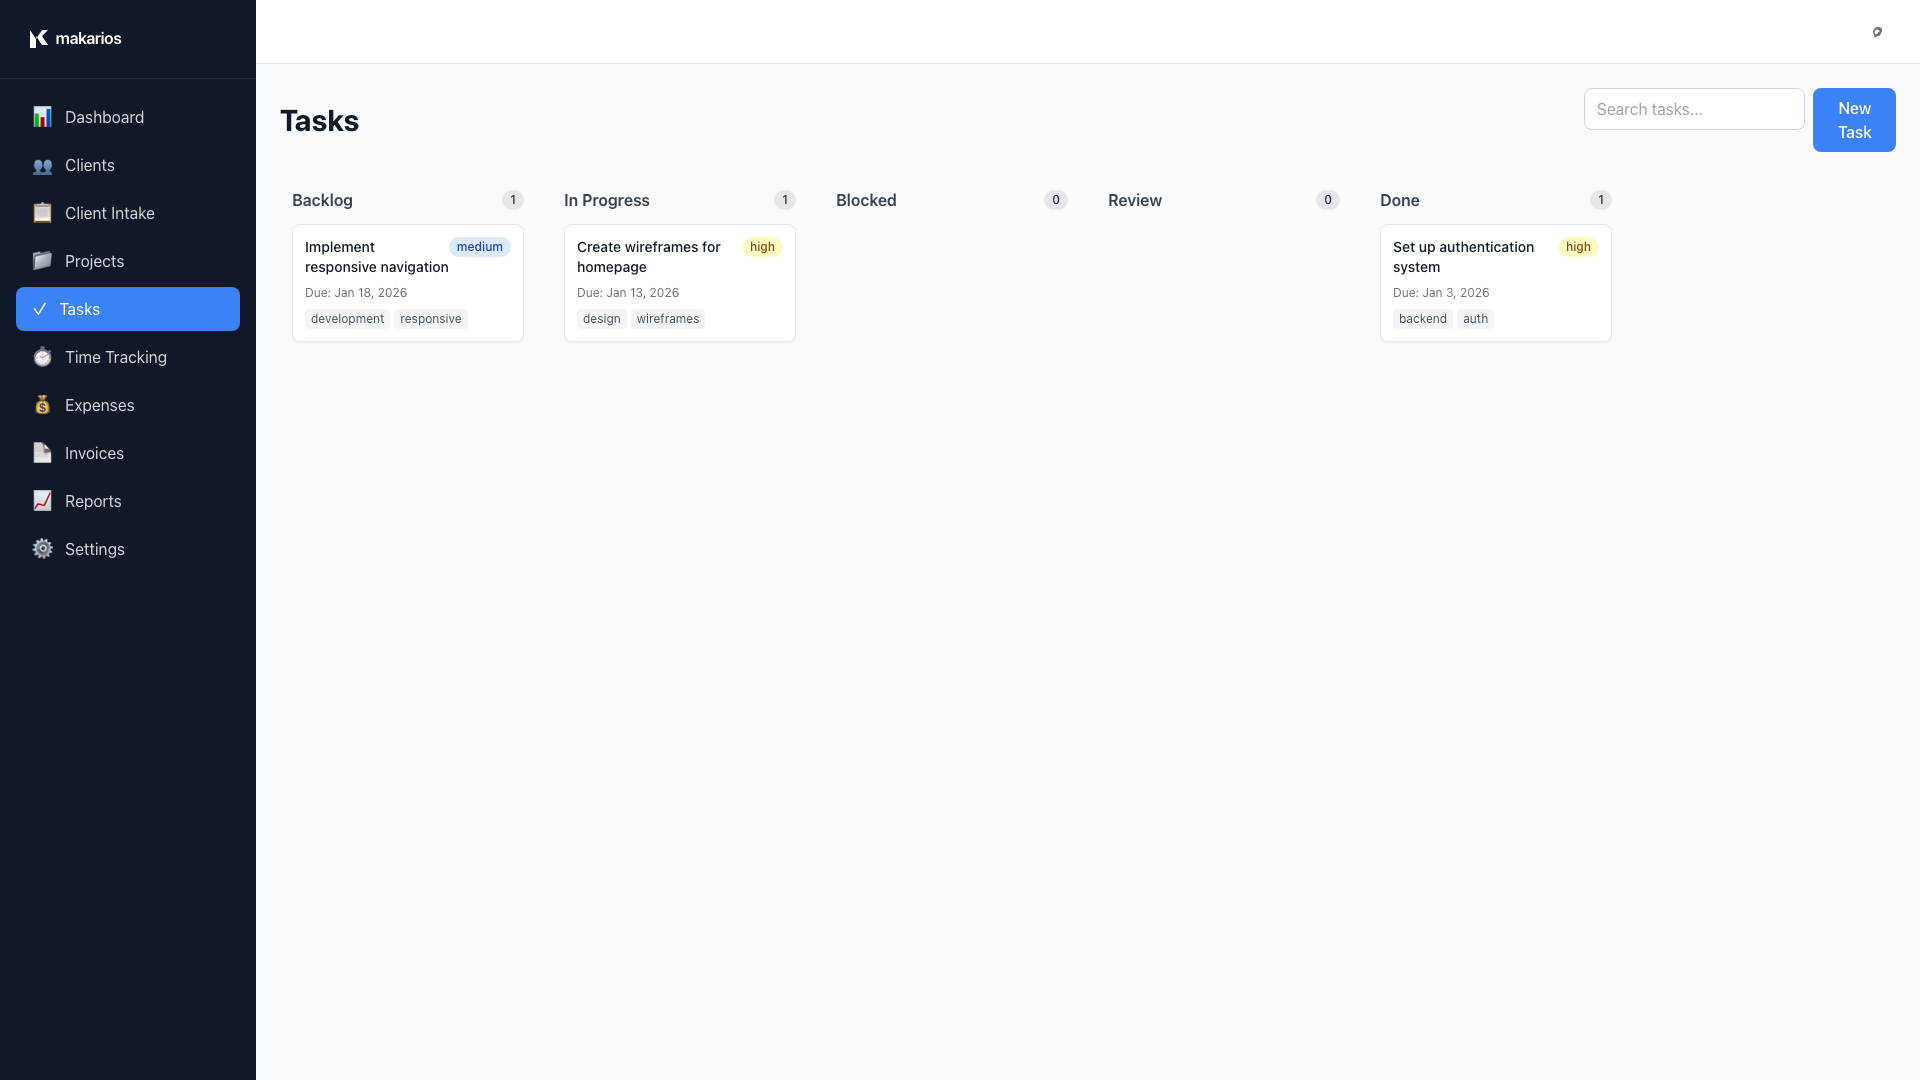The height and width of the screenshot is (1080, 1920).
Task: Open Reports via the chart icon
Action: pyautogui.click(x=42, y=501)
